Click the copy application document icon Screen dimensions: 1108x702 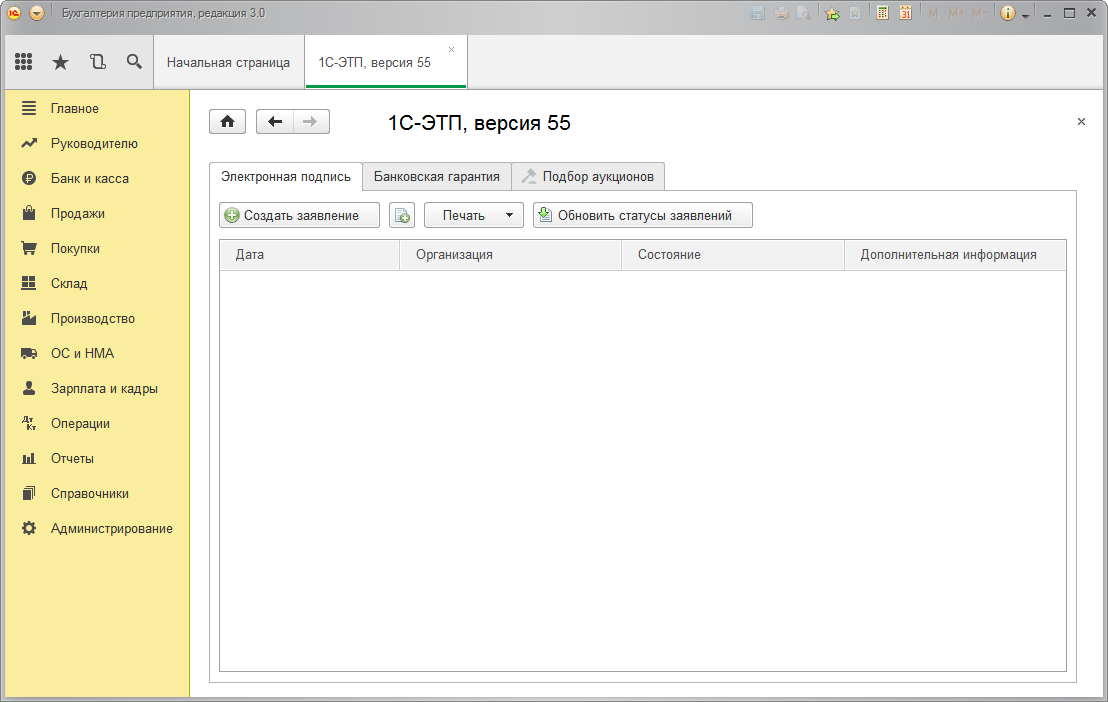[402, 215]
